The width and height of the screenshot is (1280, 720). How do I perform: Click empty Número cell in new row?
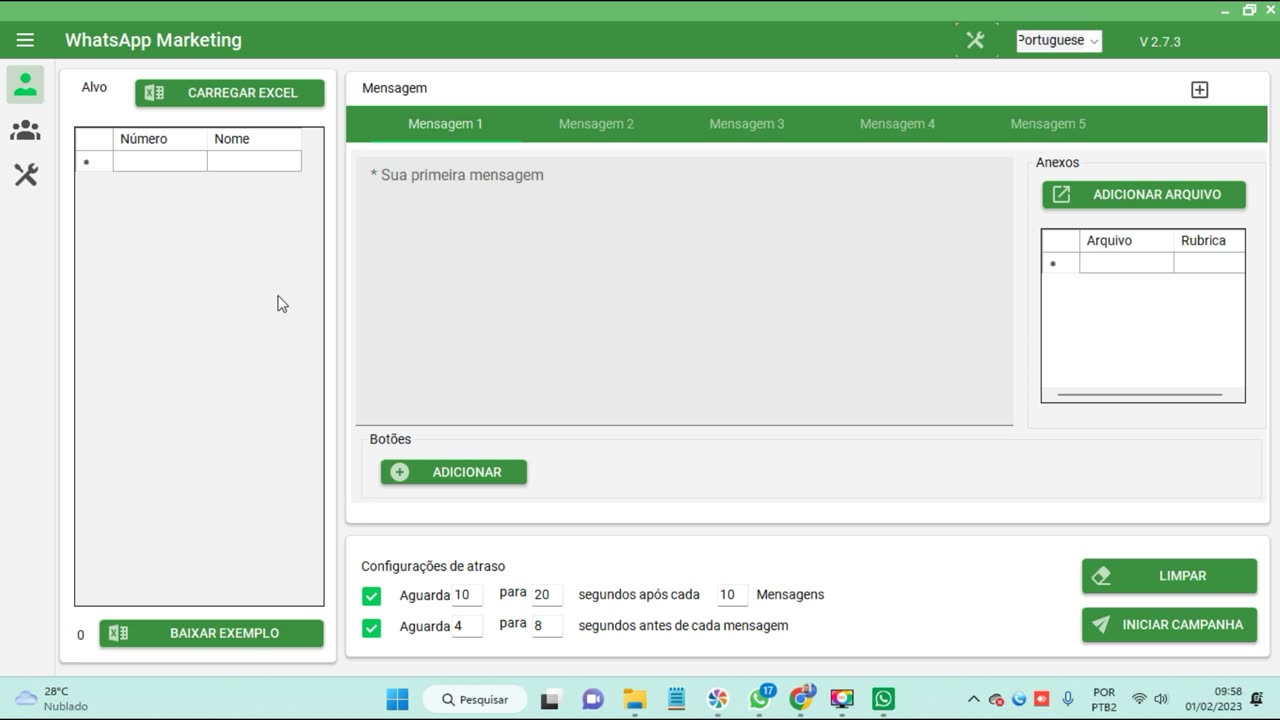(x=160, y=161)
